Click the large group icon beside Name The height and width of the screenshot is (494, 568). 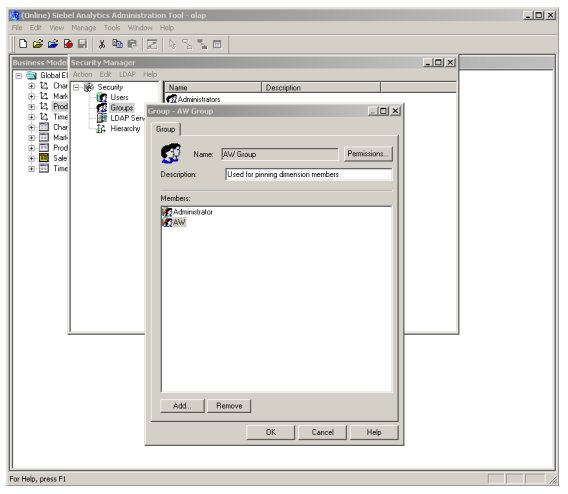pos(171,153)
